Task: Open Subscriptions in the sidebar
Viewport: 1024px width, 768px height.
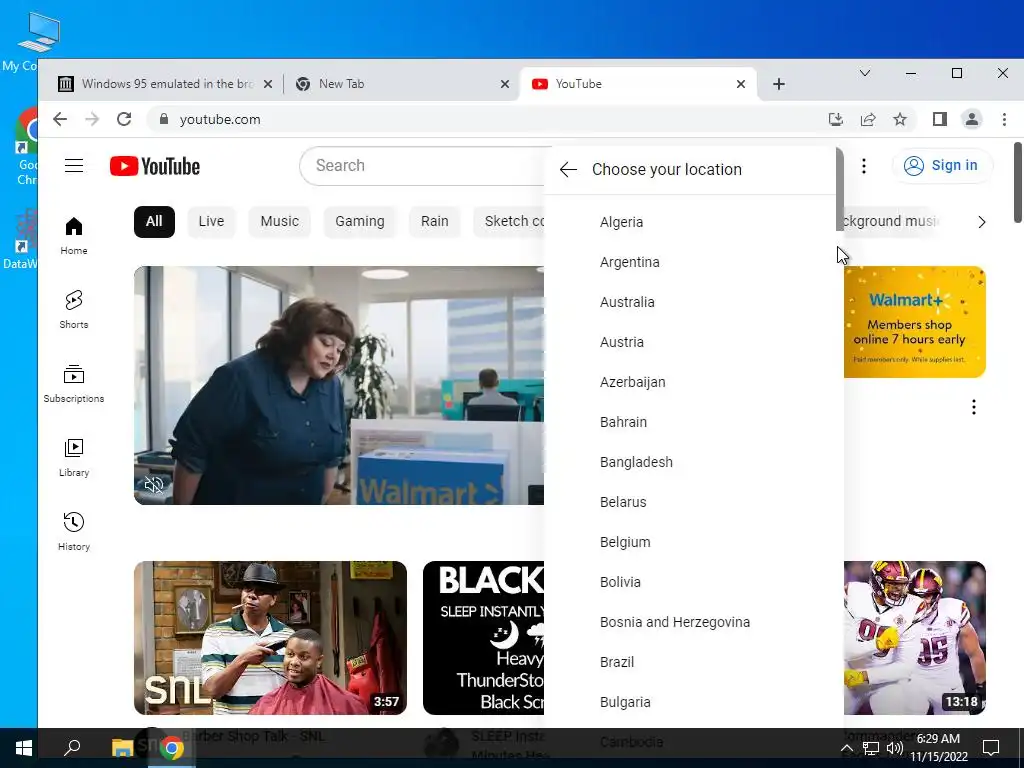Action: tap(74, 384)
